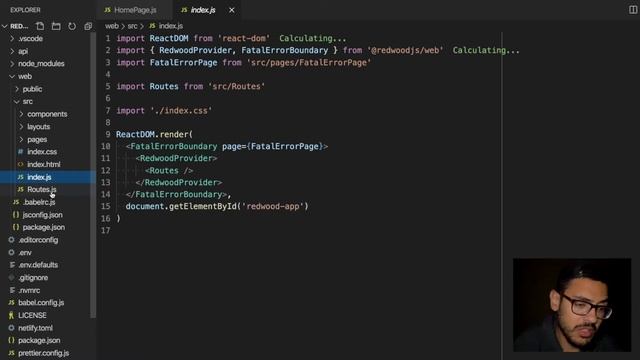Click the 'react-dom' import string on line 1
Image resolution: width=640 pixels, height=360 pixels.
(x=244, y=38)
